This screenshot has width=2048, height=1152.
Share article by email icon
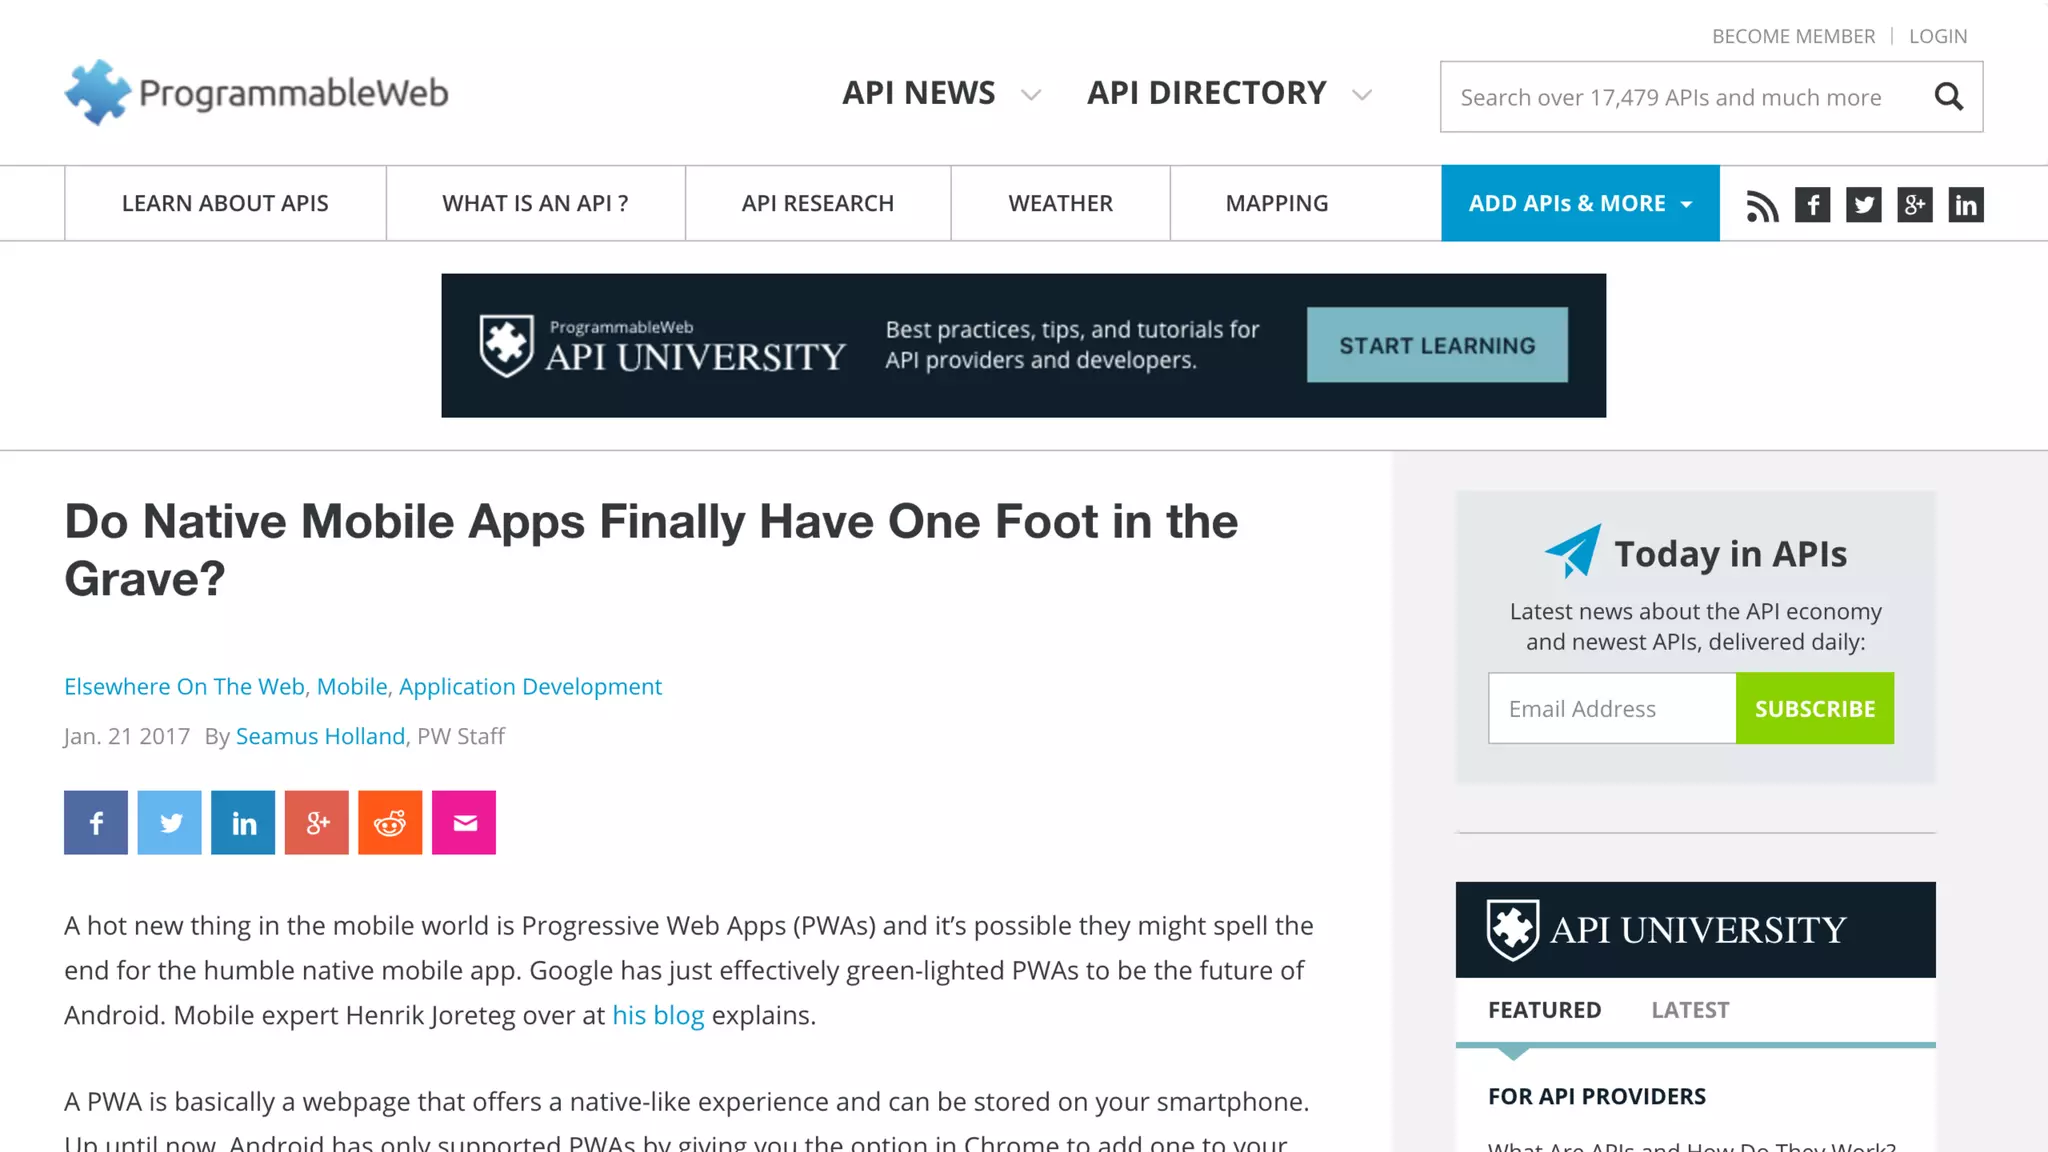coord(464,823)
